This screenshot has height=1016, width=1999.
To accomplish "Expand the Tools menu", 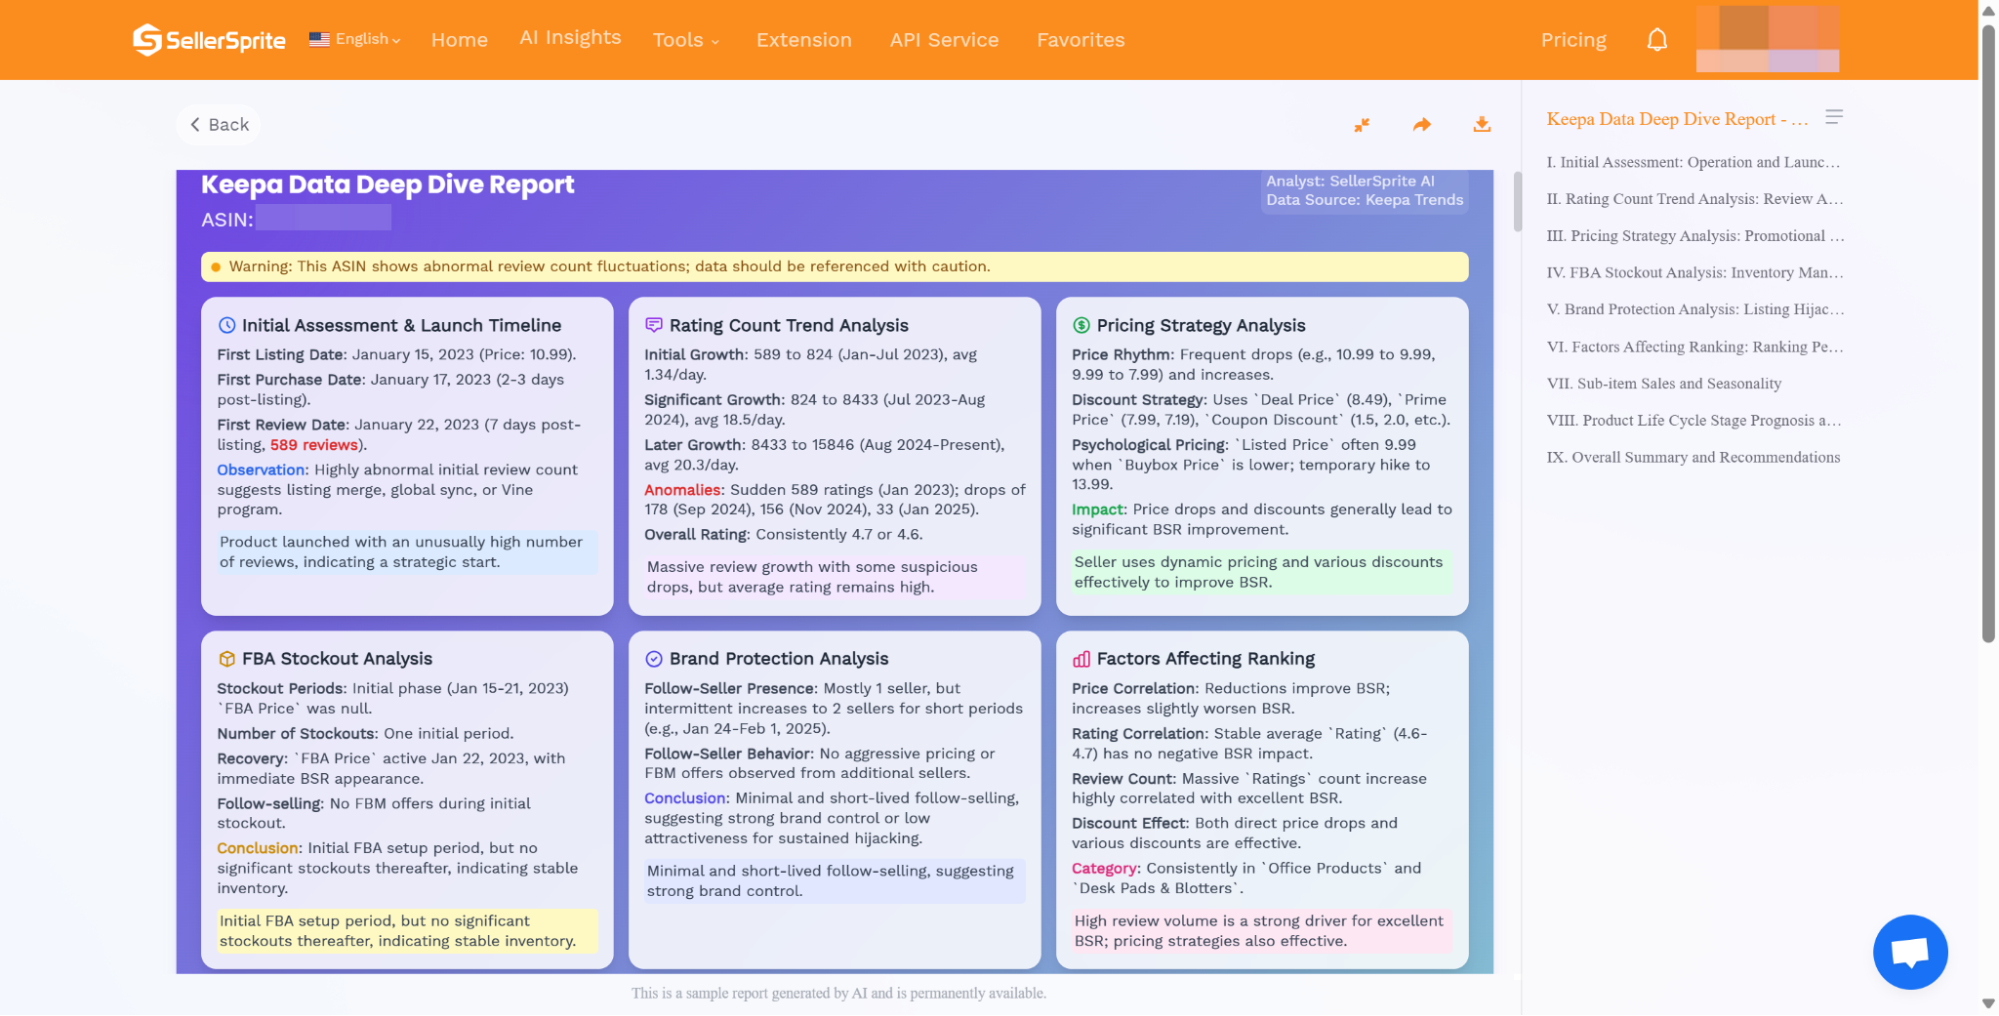I will tap(685, 40).
